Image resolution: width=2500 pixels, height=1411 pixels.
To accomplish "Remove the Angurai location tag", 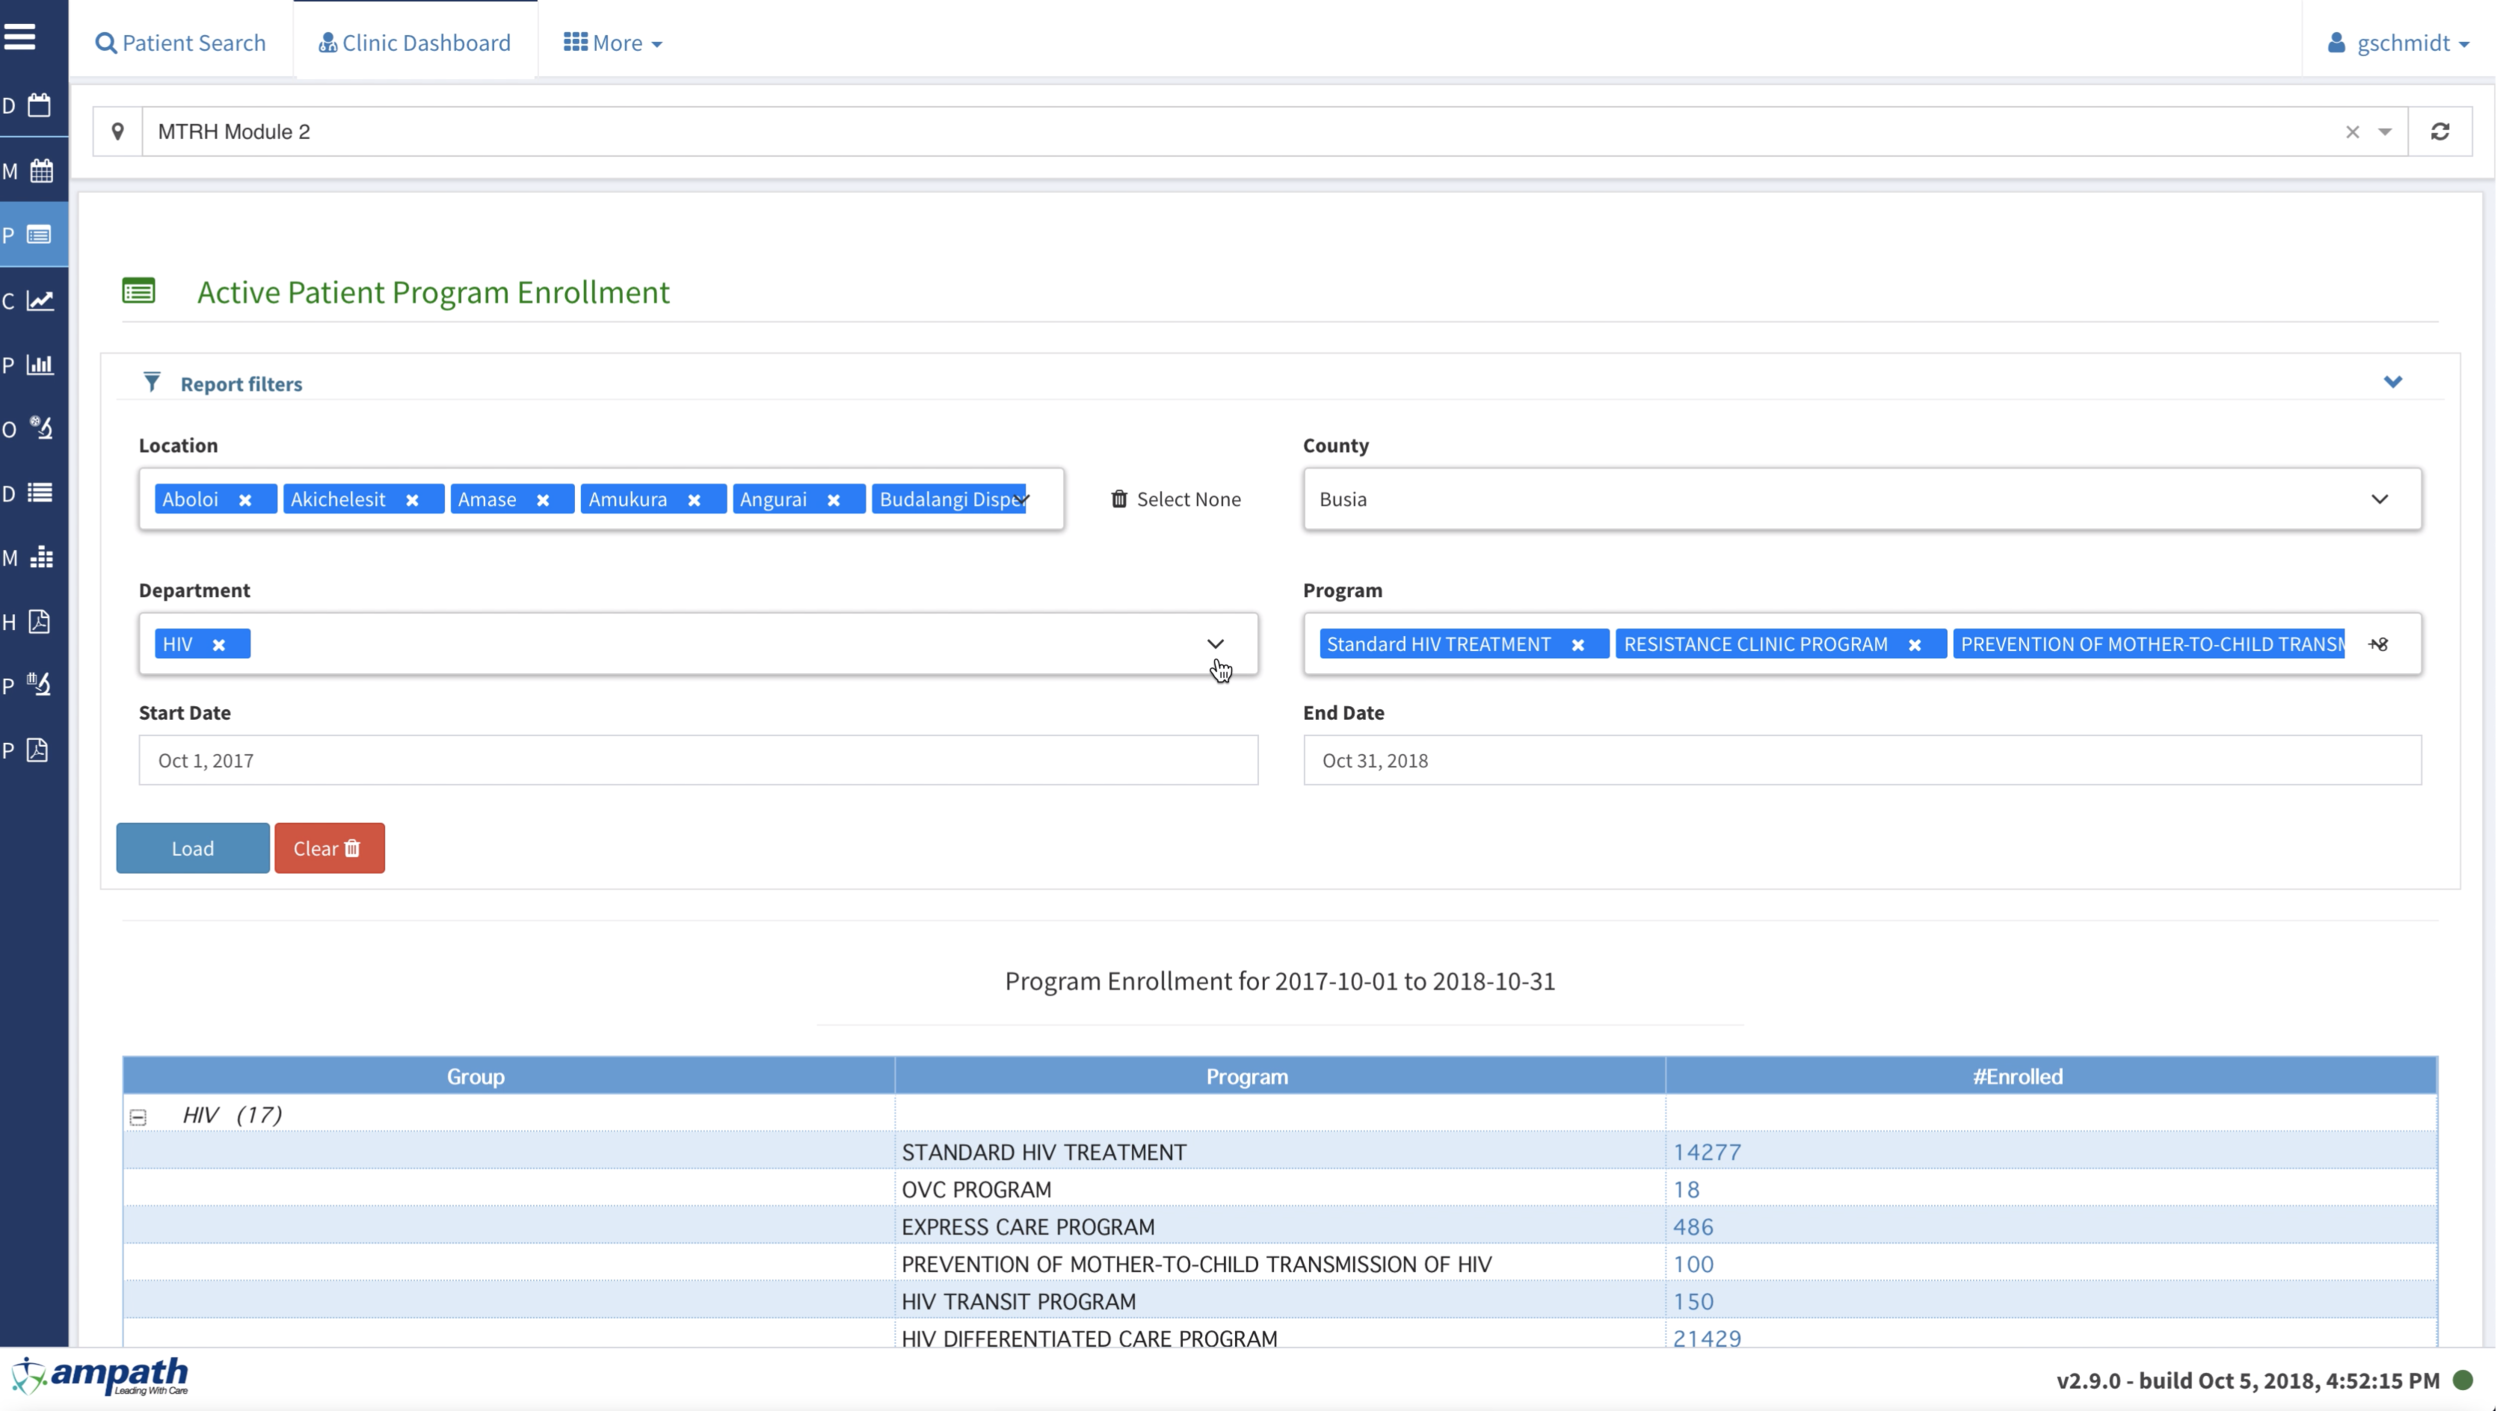I will tap(834, 500).
